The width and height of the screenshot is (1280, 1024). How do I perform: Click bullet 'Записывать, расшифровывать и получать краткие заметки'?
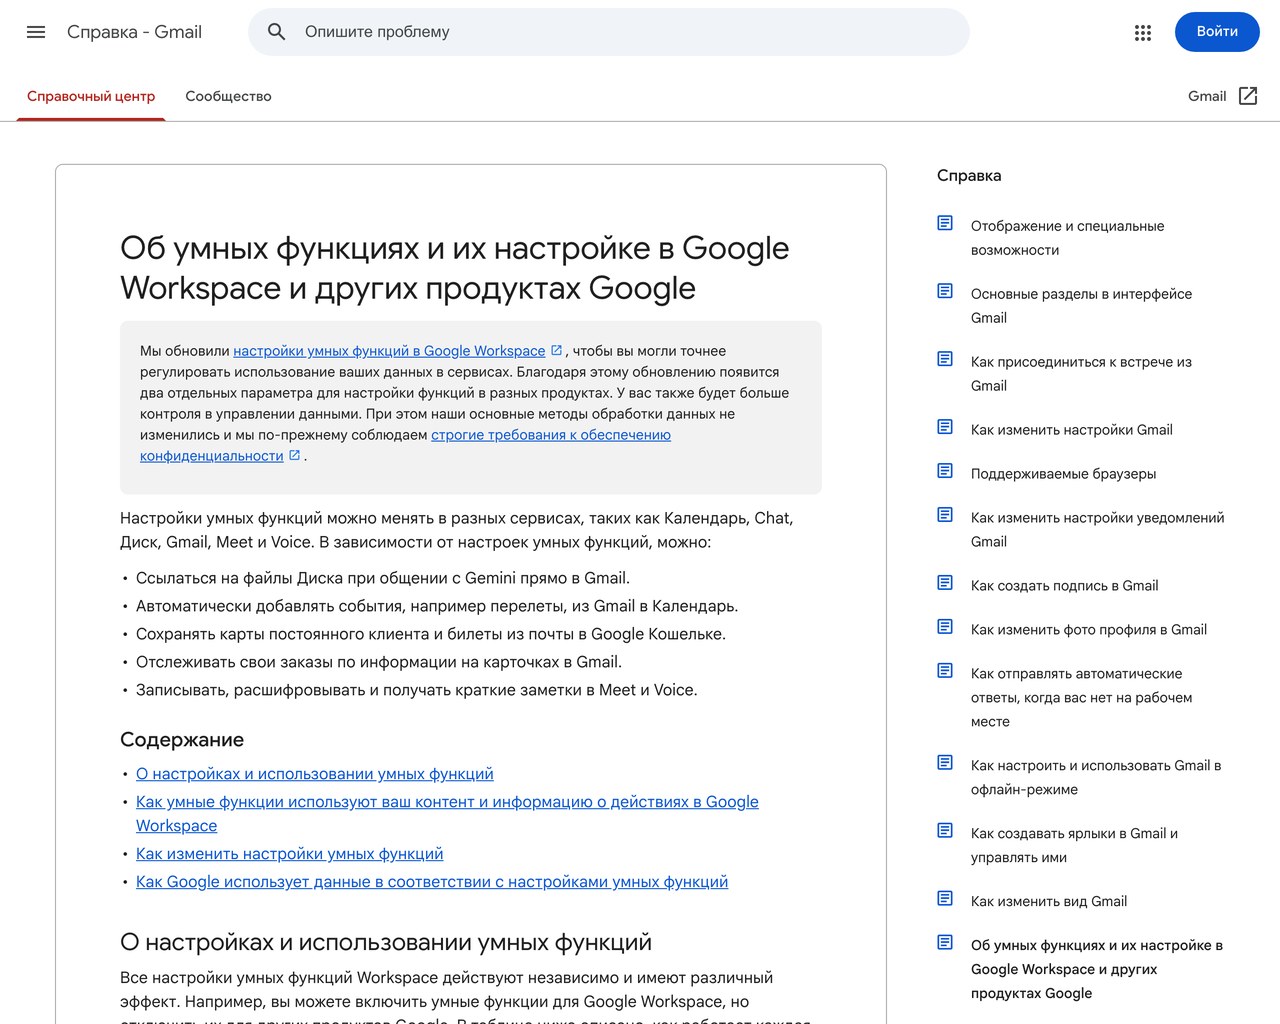(417, 690)
